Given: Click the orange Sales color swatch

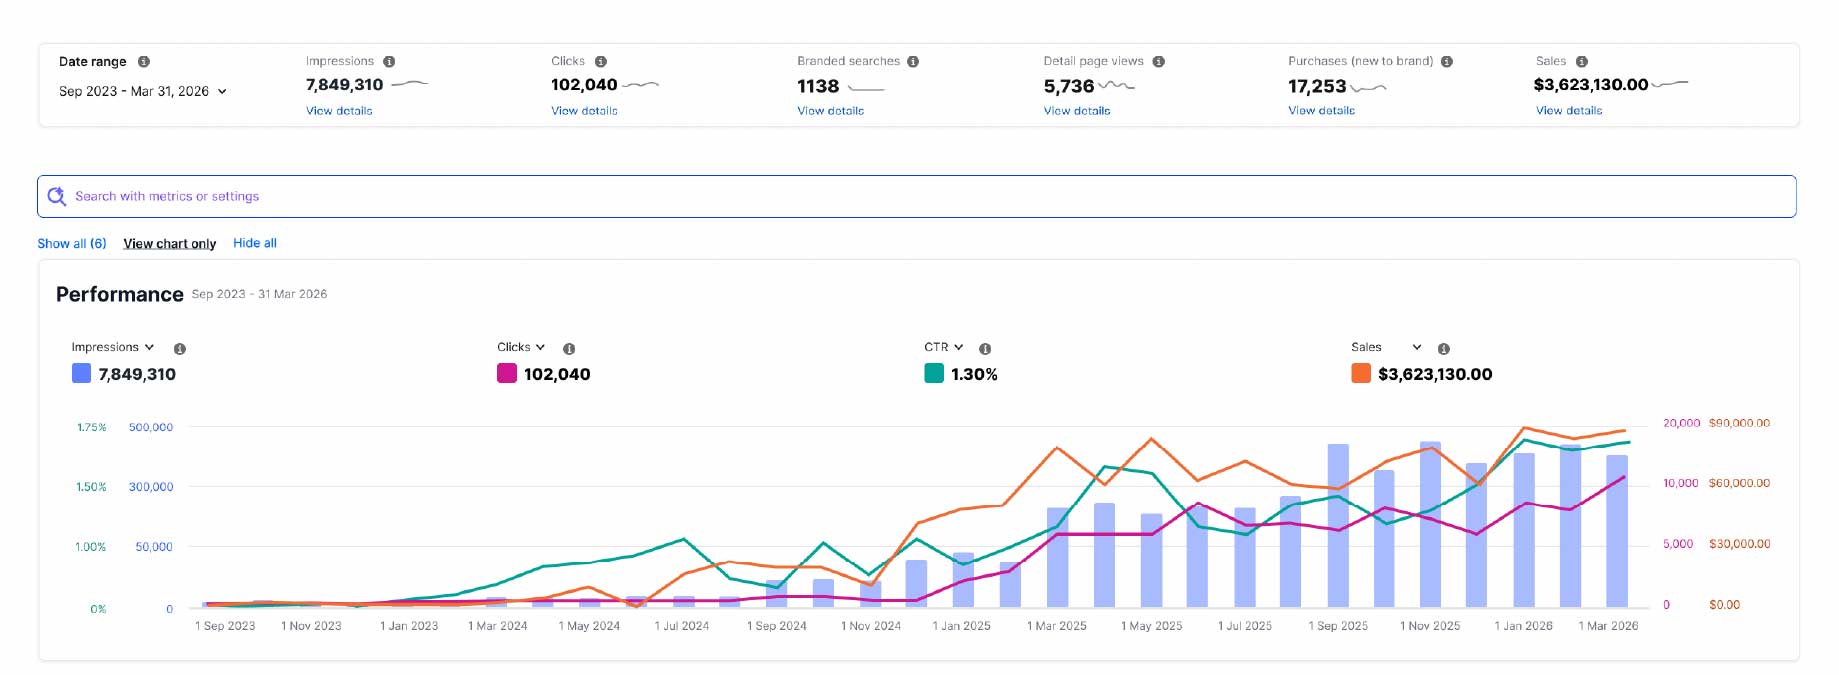Looking at the screenshot, I should point(1361,374).
